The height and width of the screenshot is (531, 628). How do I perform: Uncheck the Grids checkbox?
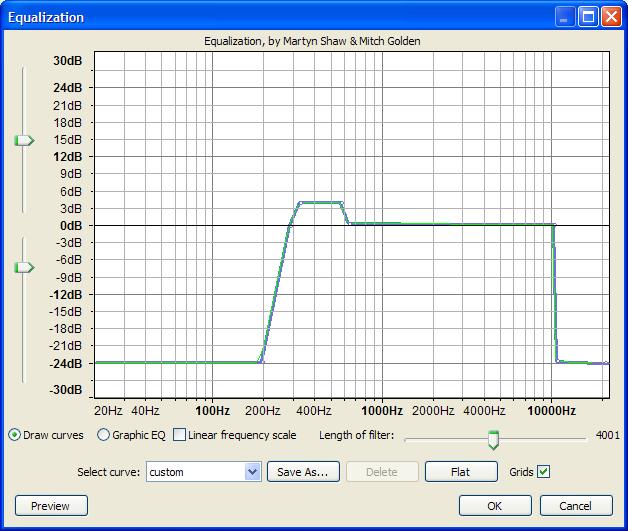(x=544, y=471)
